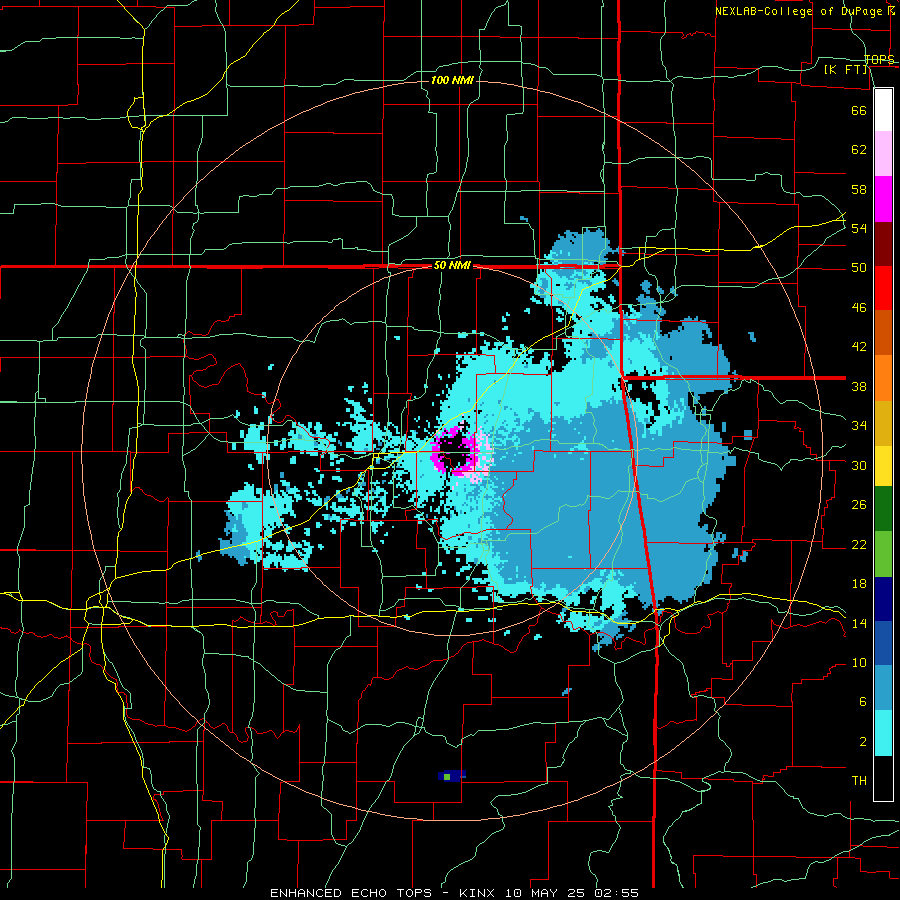Click the "18" legend value
This screenshot has width=900, height=900.
click(859, 584)
